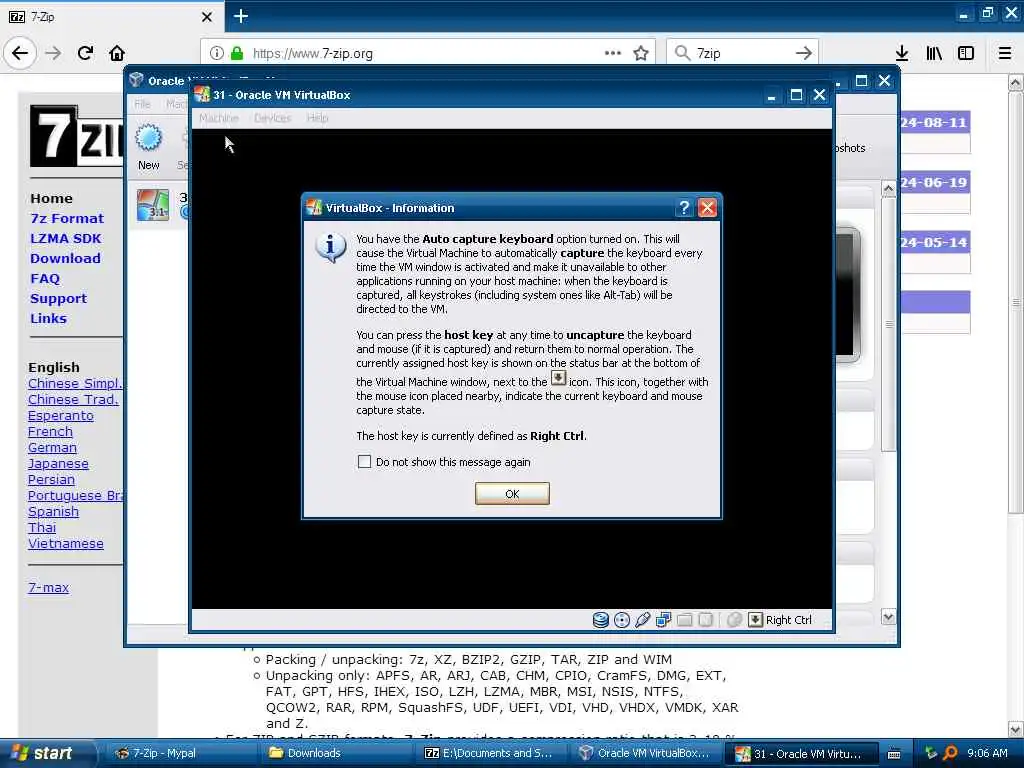
Task: Click the shared folders icon in the VM status bar
Action: tap(684, 620)
